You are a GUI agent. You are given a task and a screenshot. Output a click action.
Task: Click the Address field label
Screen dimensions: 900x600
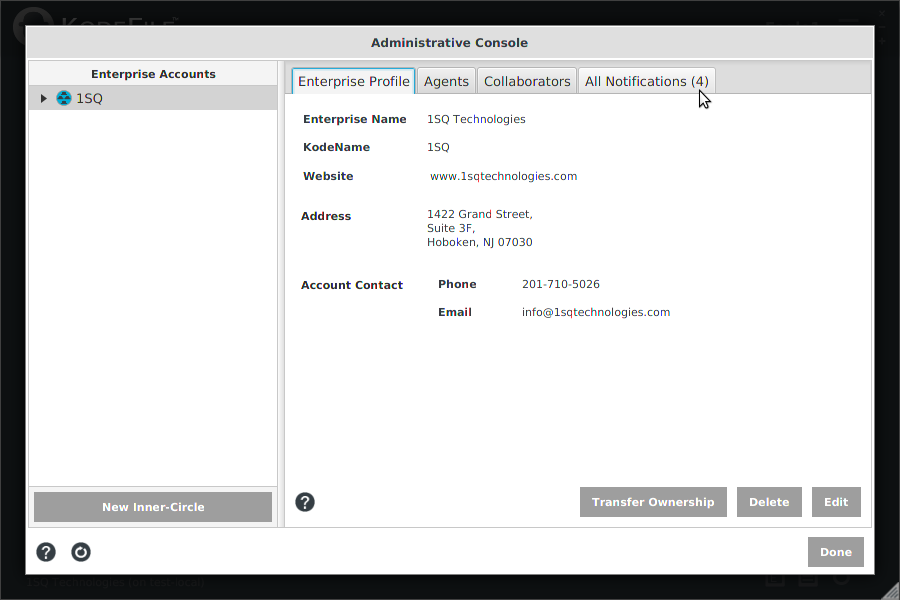[x=326, y=216]
